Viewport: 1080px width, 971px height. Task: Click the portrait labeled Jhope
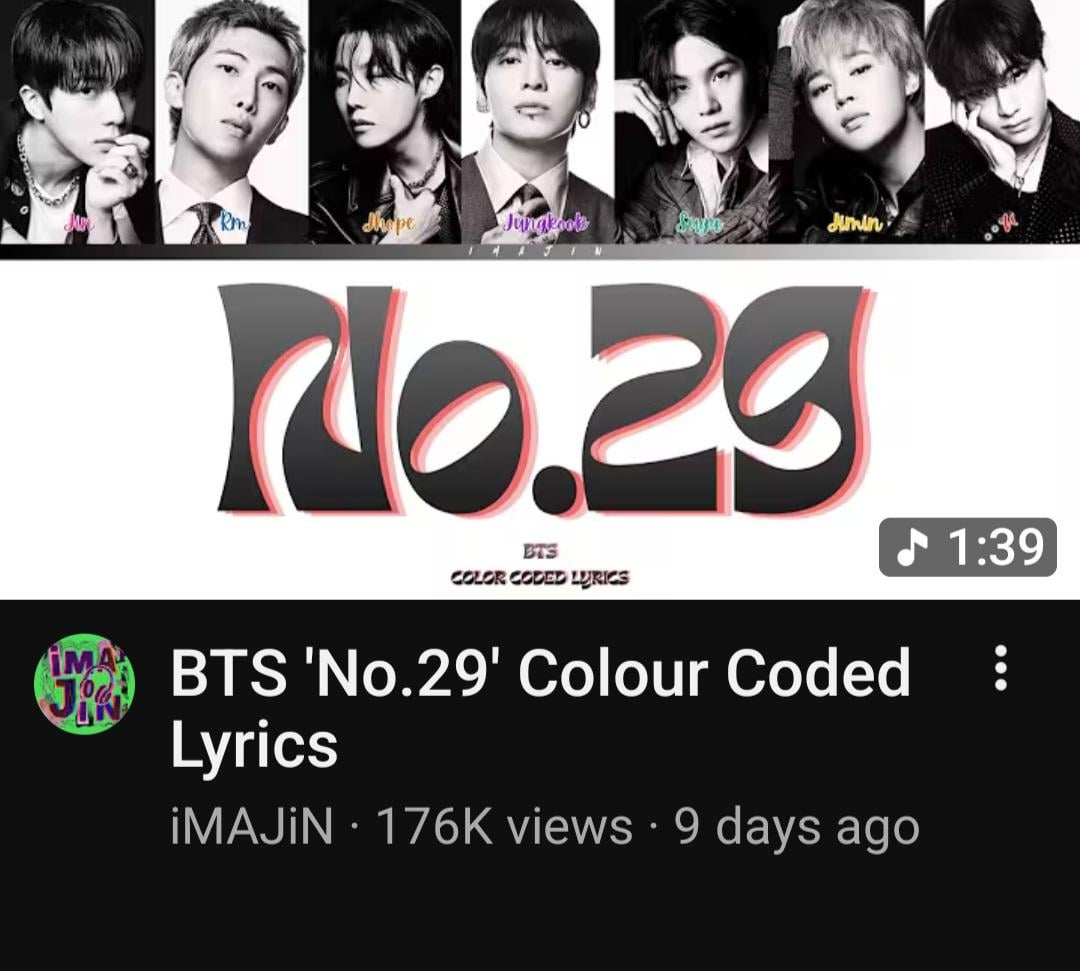coord(384,121)
